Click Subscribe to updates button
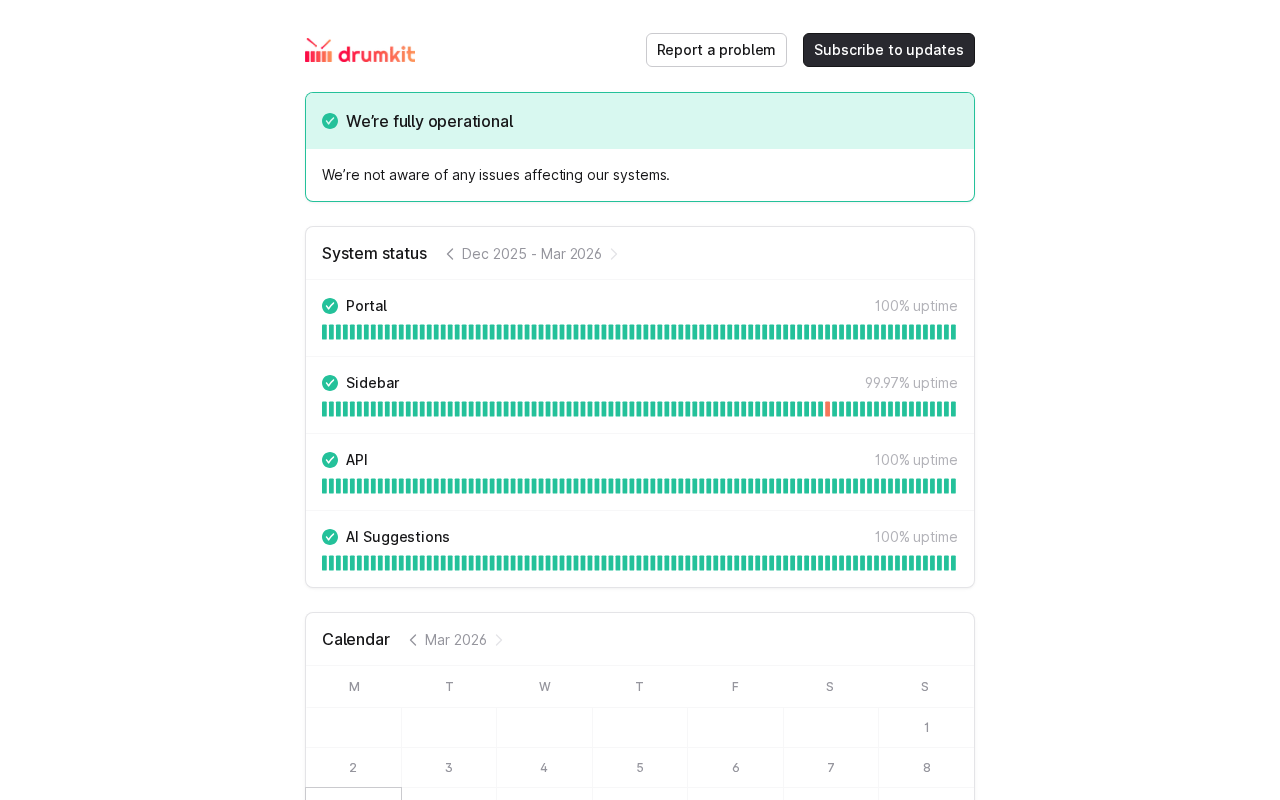The width and height of the screenshot is (1280, 800). tap(889, 50)
